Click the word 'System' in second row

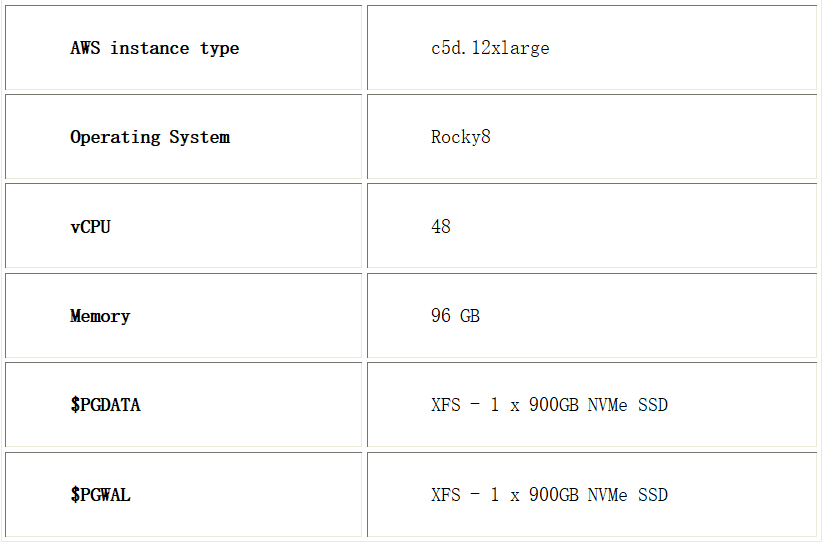[200, 137]
